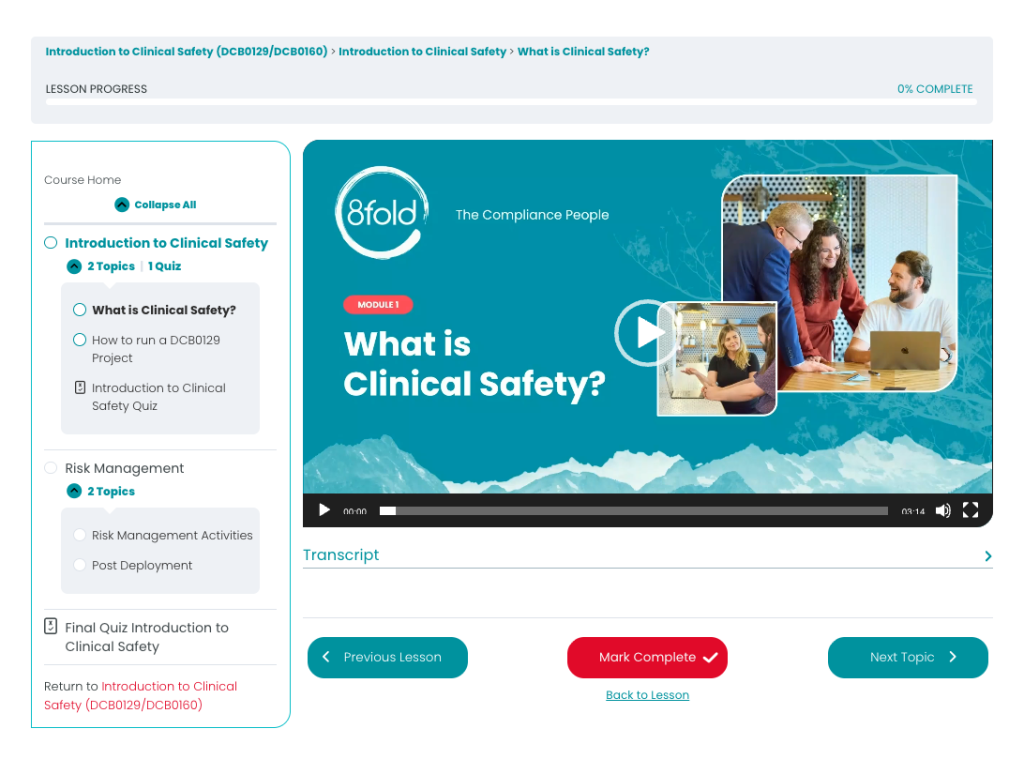Screen dimensions: 1024x759
Task: Toggle Introduction to Clinical Safety completion circle
Action: click(x=50, y=243)
